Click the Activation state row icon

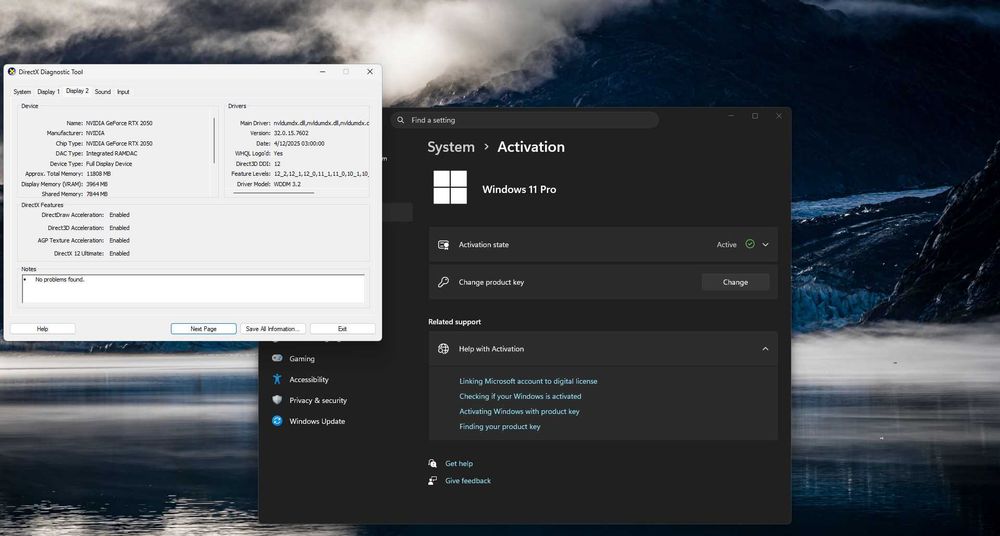pyautogui.click(x=444, y=244)
